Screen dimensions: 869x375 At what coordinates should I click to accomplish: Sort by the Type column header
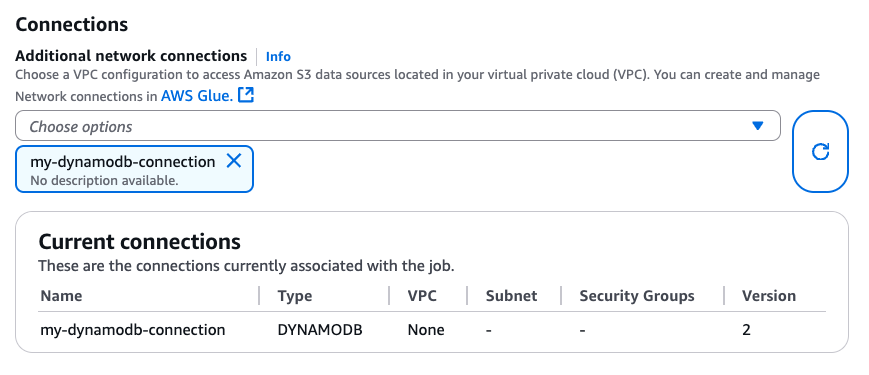pos(295,296)
